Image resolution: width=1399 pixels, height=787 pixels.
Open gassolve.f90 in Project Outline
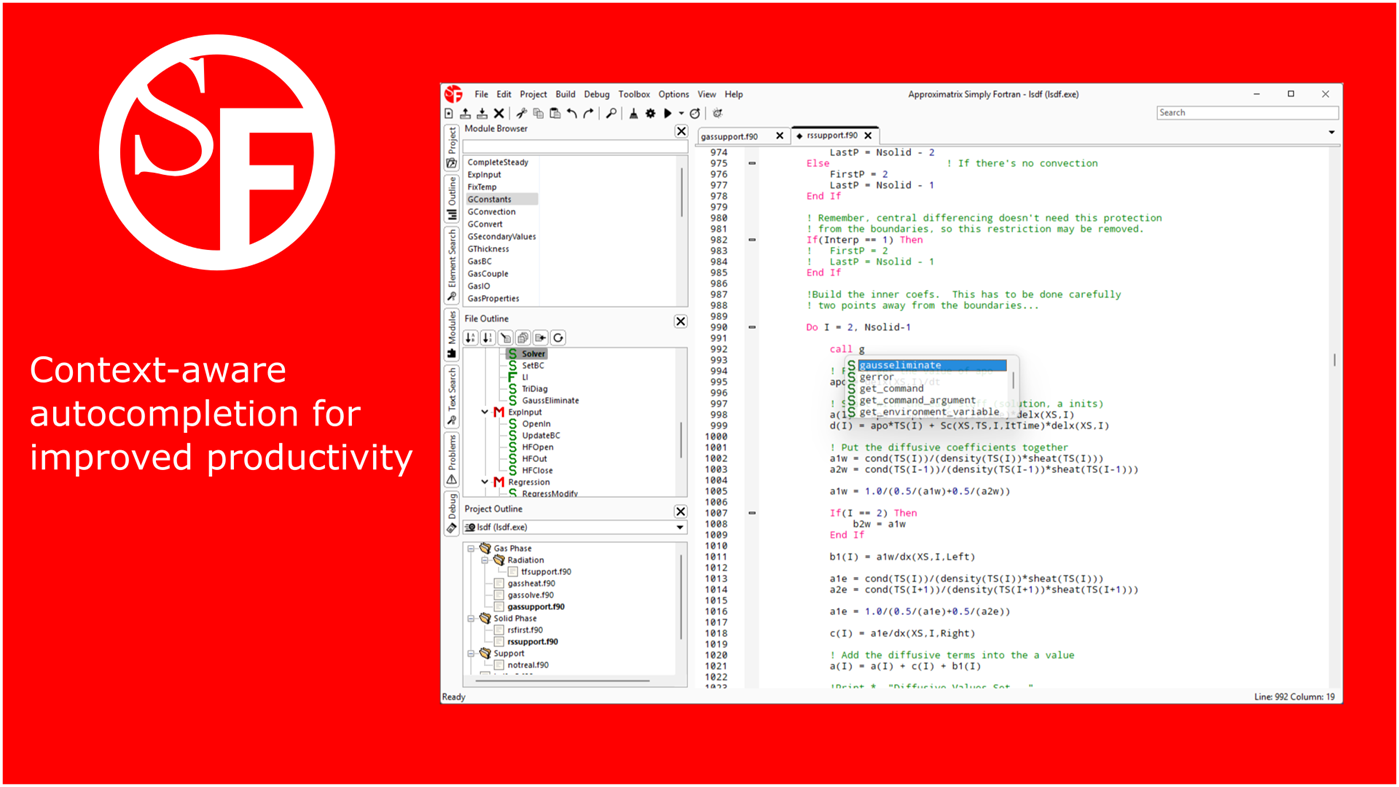[531, 595]
